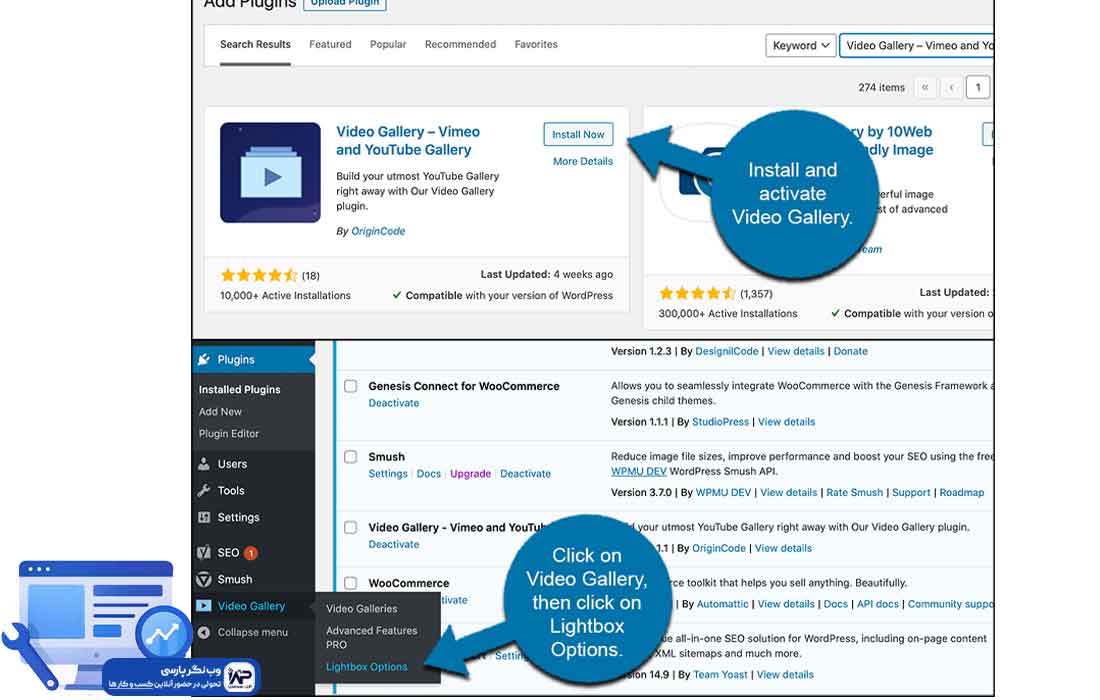Tick the Smush plugin checkbox
The image size is (1100, 700).
coord(351,457)
